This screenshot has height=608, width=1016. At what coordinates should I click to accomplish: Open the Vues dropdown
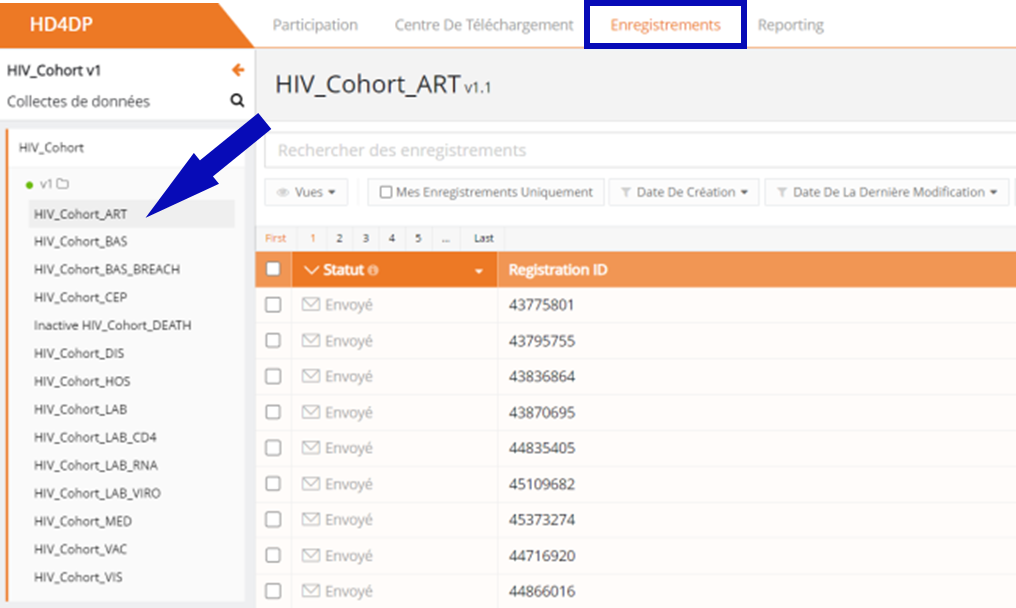point(306,192)
